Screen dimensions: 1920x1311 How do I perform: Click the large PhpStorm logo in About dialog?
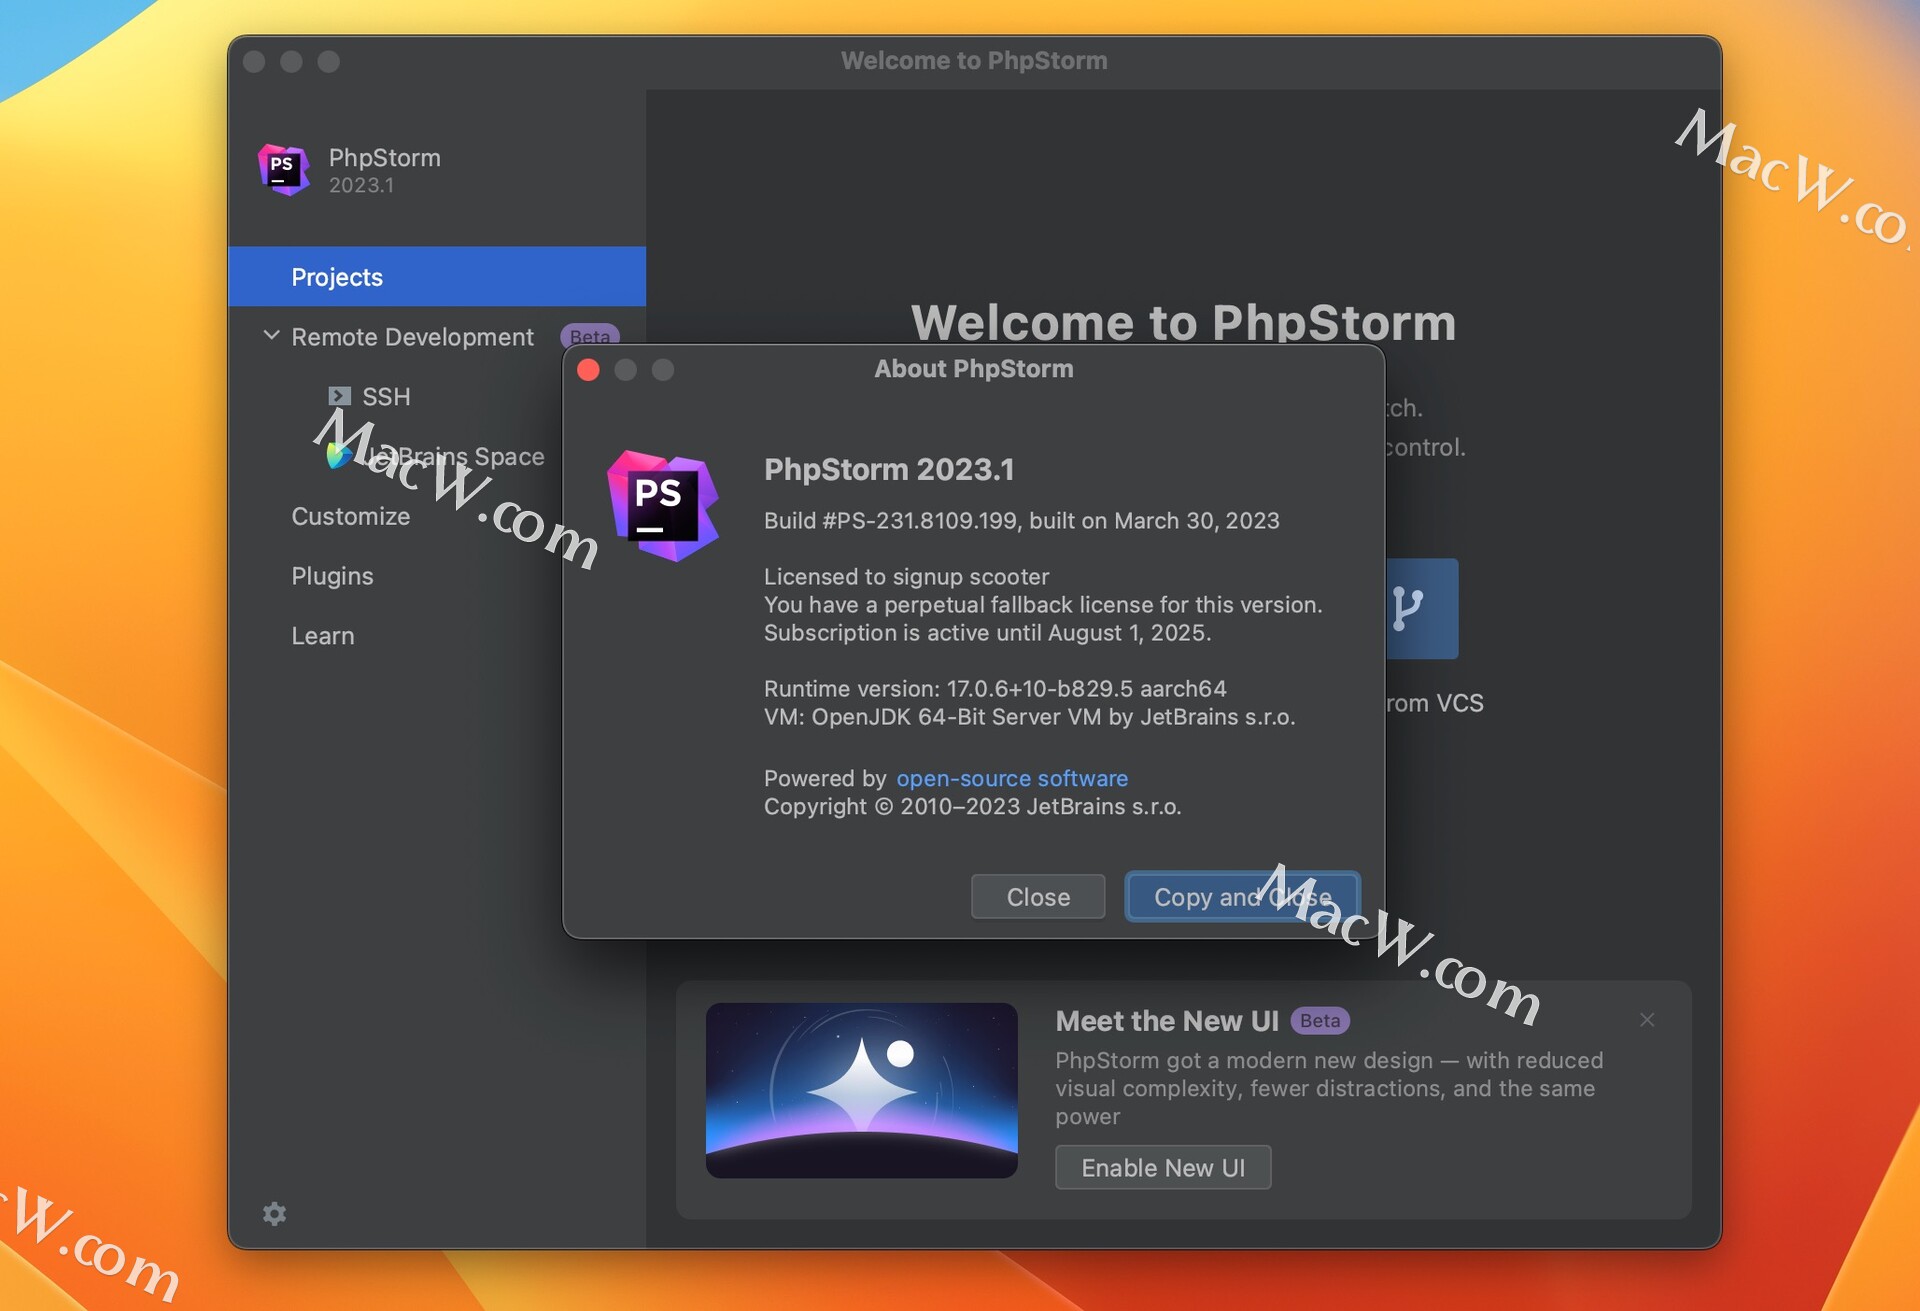pyautogui.click(x=662, y=505)
